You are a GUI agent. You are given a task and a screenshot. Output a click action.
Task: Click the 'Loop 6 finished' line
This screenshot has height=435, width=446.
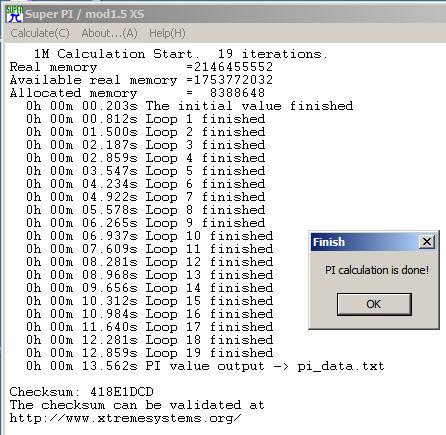point(146,184)
